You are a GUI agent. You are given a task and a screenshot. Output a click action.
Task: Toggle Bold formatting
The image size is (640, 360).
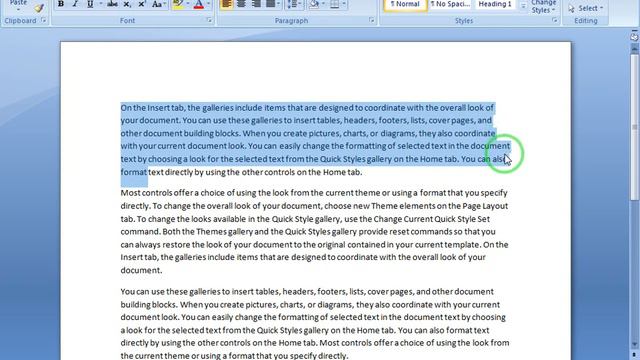click(x=61, y=4)
